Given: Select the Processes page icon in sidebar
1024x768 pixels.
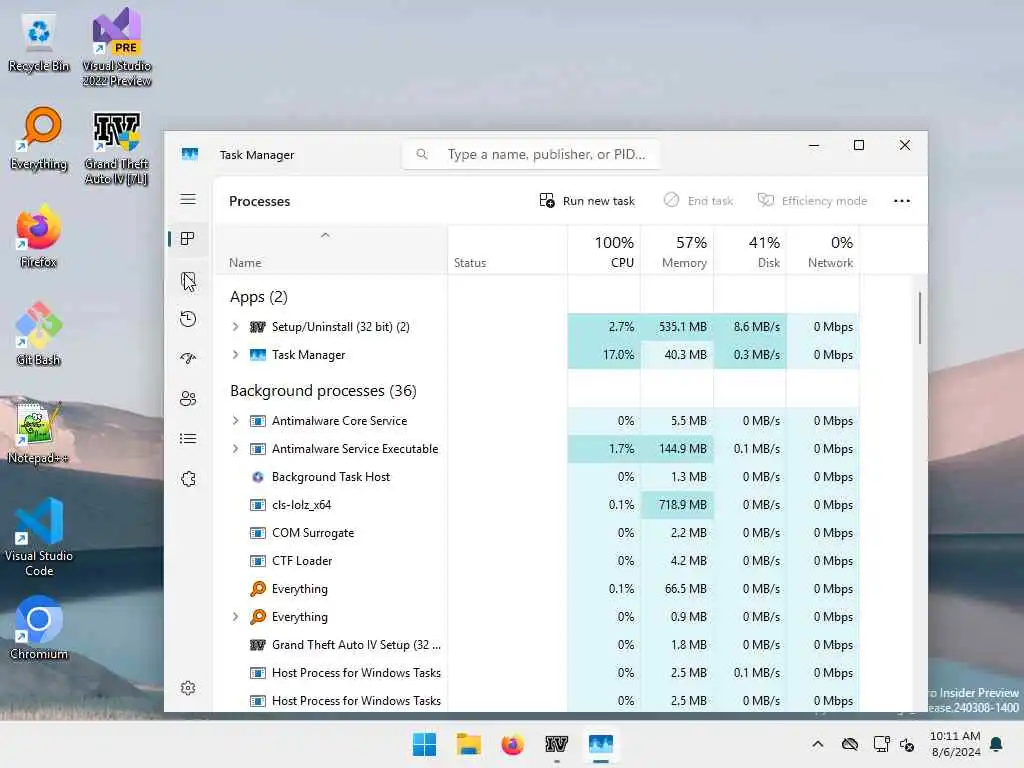Looking at the screenshot, I should [188, 239].
